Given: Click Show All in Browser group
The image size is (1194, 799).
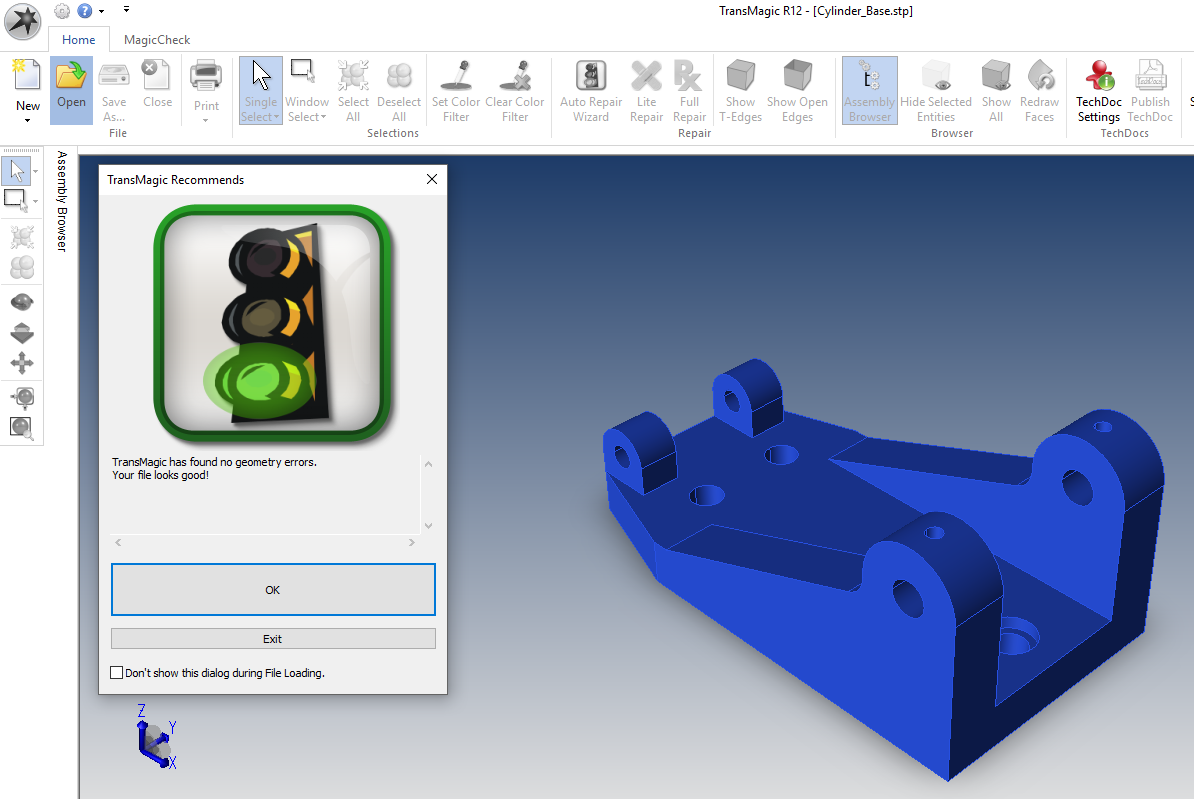Looking at the screenshot, I should pos(996,90).
